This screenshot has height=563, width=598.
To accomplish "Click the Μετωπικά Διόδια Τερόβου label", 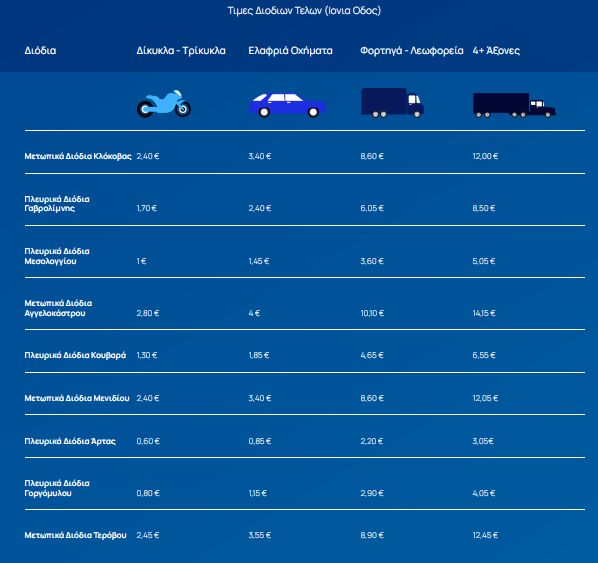I will 75,535.
